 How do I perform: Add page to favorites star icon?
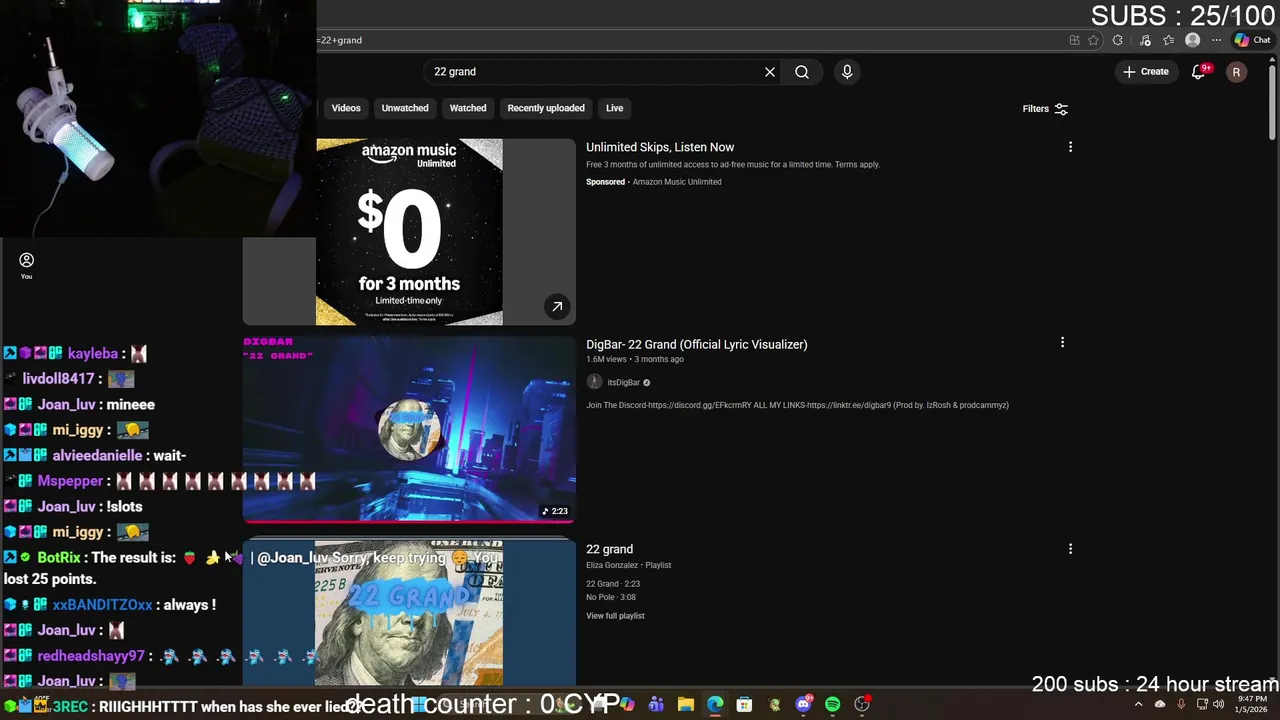click(x=1093, y=40)
